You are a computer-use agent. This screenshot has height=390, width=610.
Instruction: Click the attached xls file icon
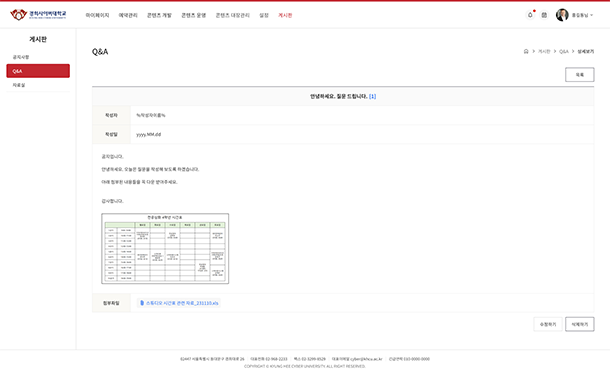click(142, 303)
